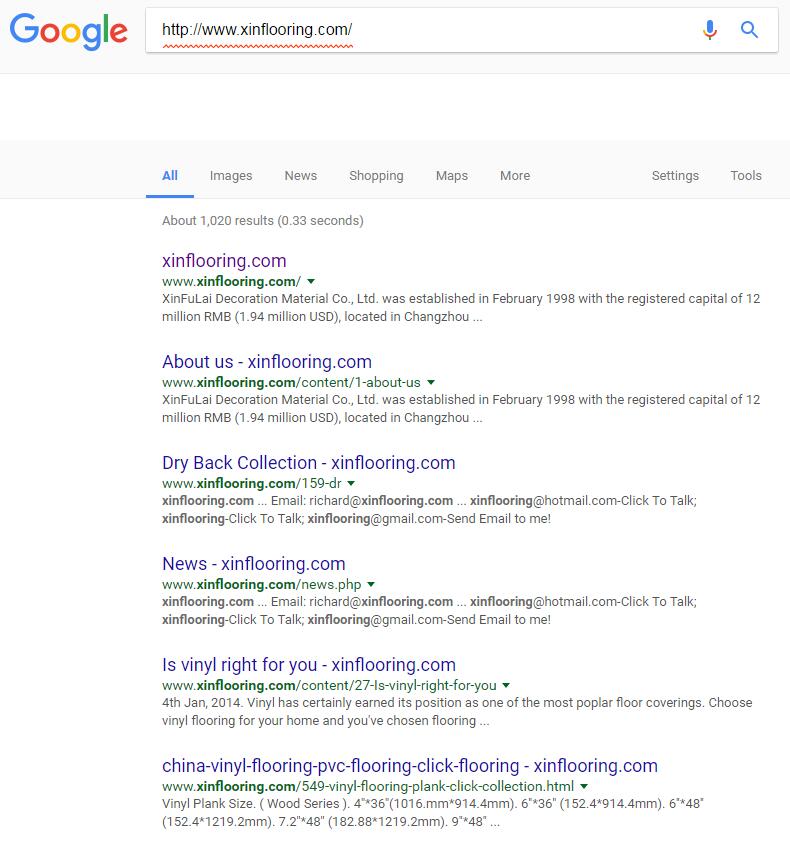Open the first xinflooring.com result title

[x=224, y=261]
